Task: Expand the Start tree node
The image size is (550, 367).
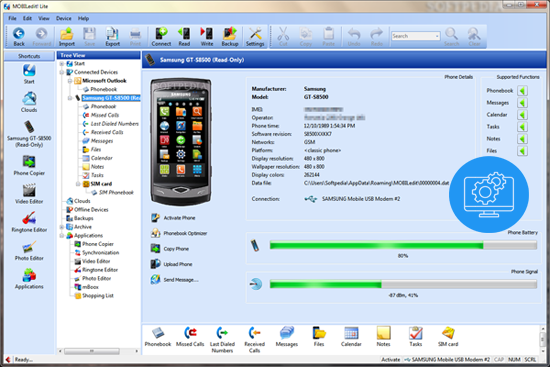Action: pyautogui.click(x=62, y=64)
